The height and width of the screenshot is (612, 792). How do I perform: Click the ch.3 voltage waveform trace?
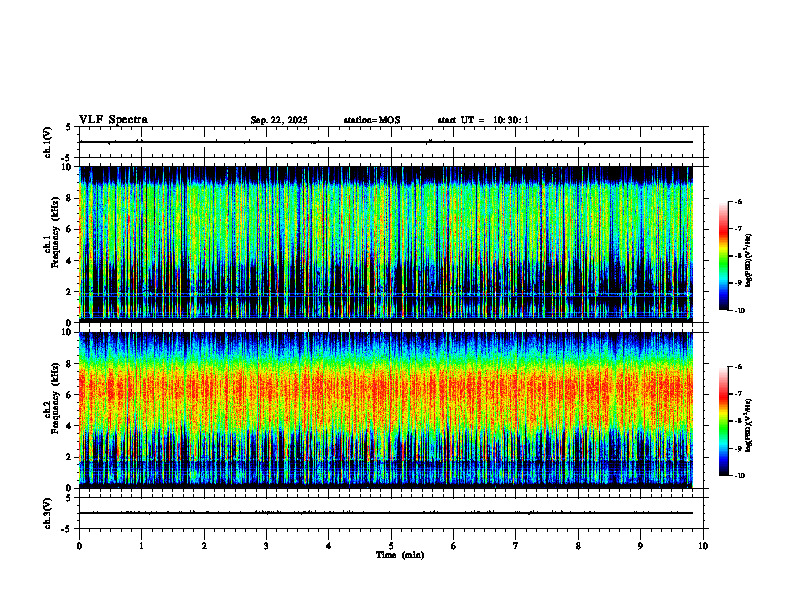click(385, 513)
